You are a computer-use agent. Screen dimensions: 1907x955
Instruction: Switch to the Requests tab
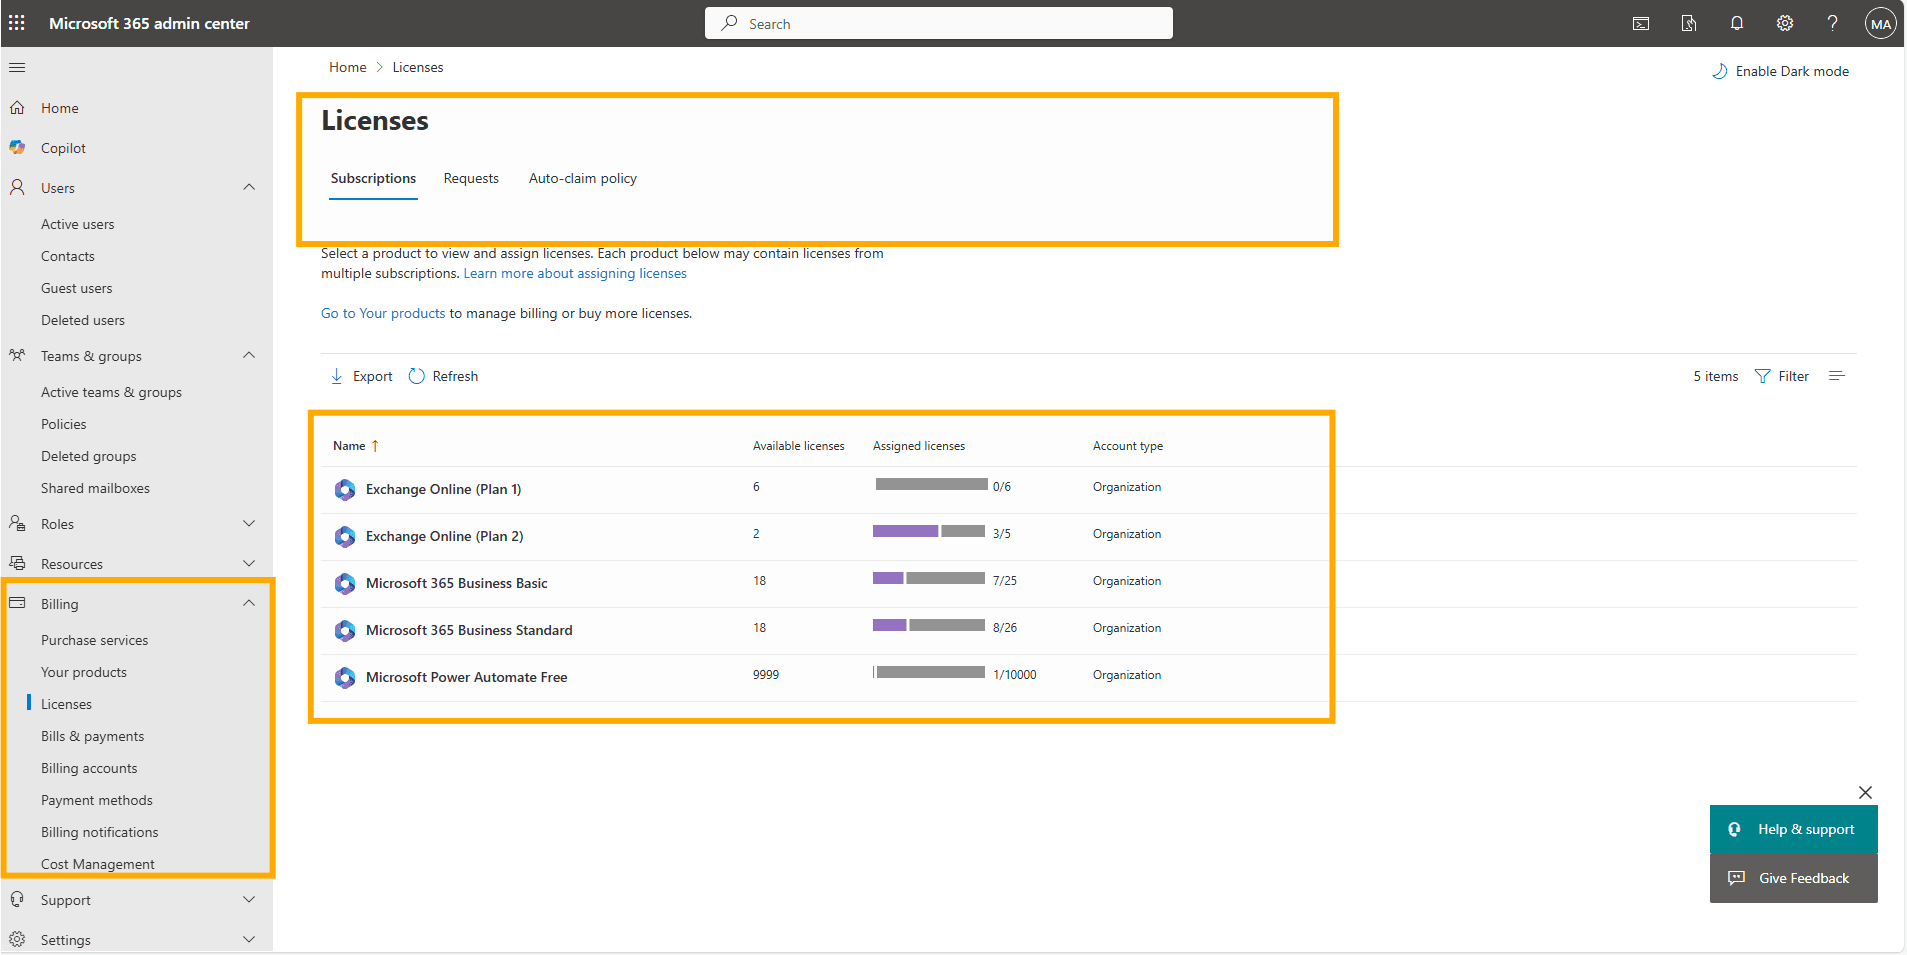[471, 178]
